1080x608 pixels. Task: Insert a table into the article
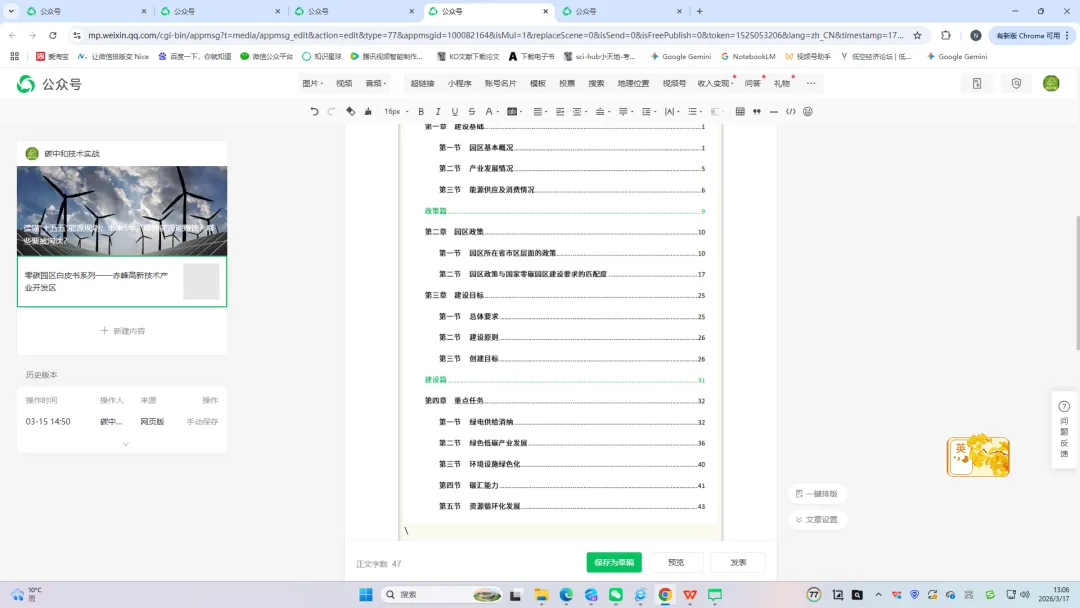tap(740, 112)
